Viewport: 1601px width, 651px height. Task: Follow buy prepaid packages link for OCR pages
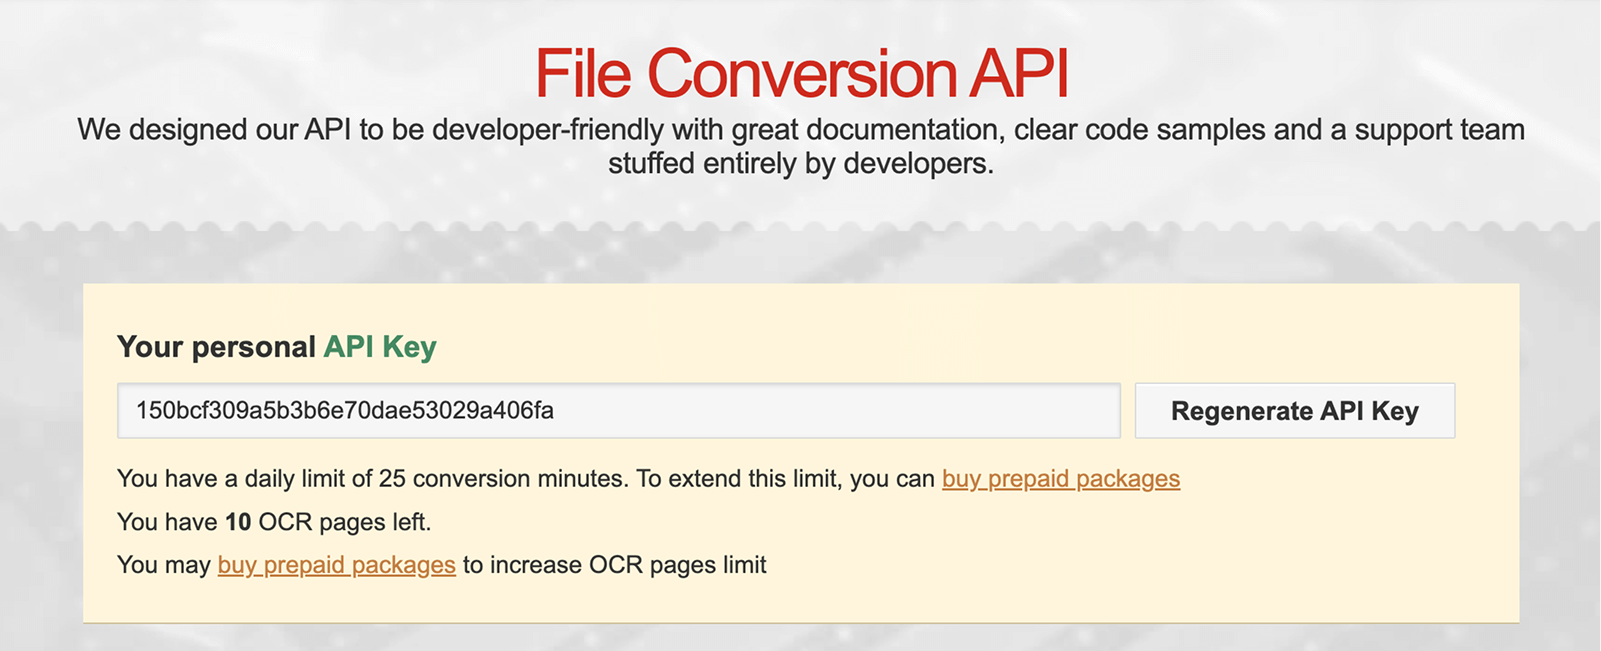tap(336, 565)
